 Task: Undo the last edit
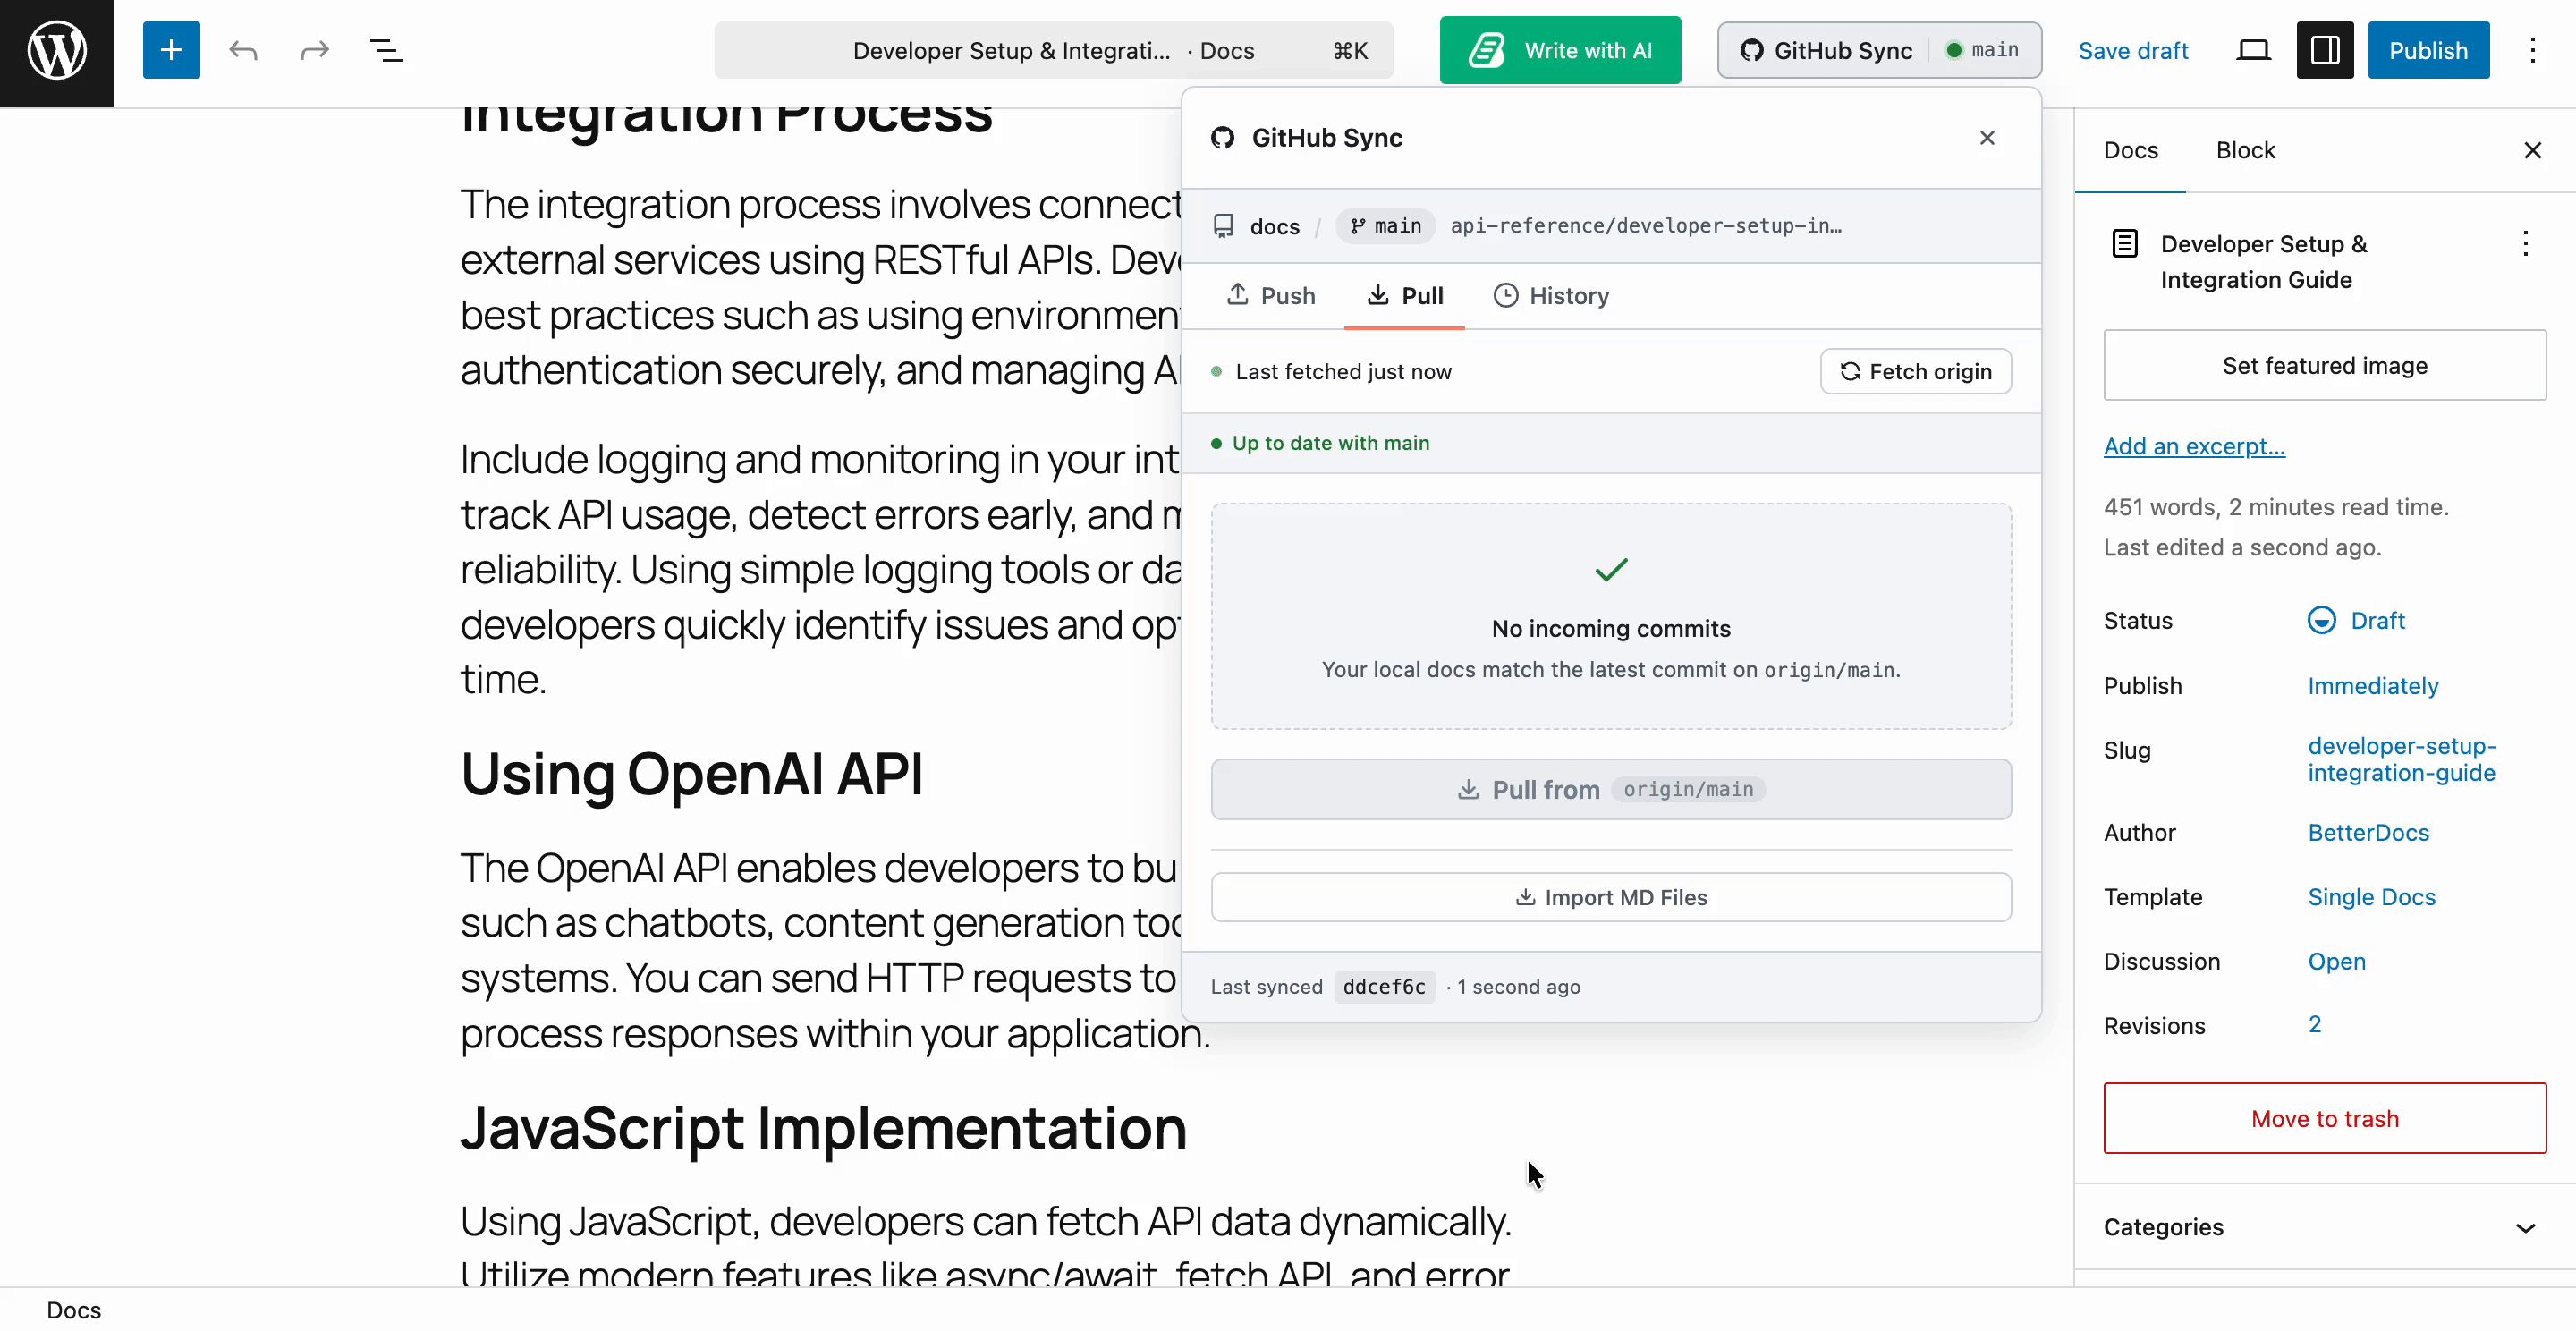tap(243, 50)
